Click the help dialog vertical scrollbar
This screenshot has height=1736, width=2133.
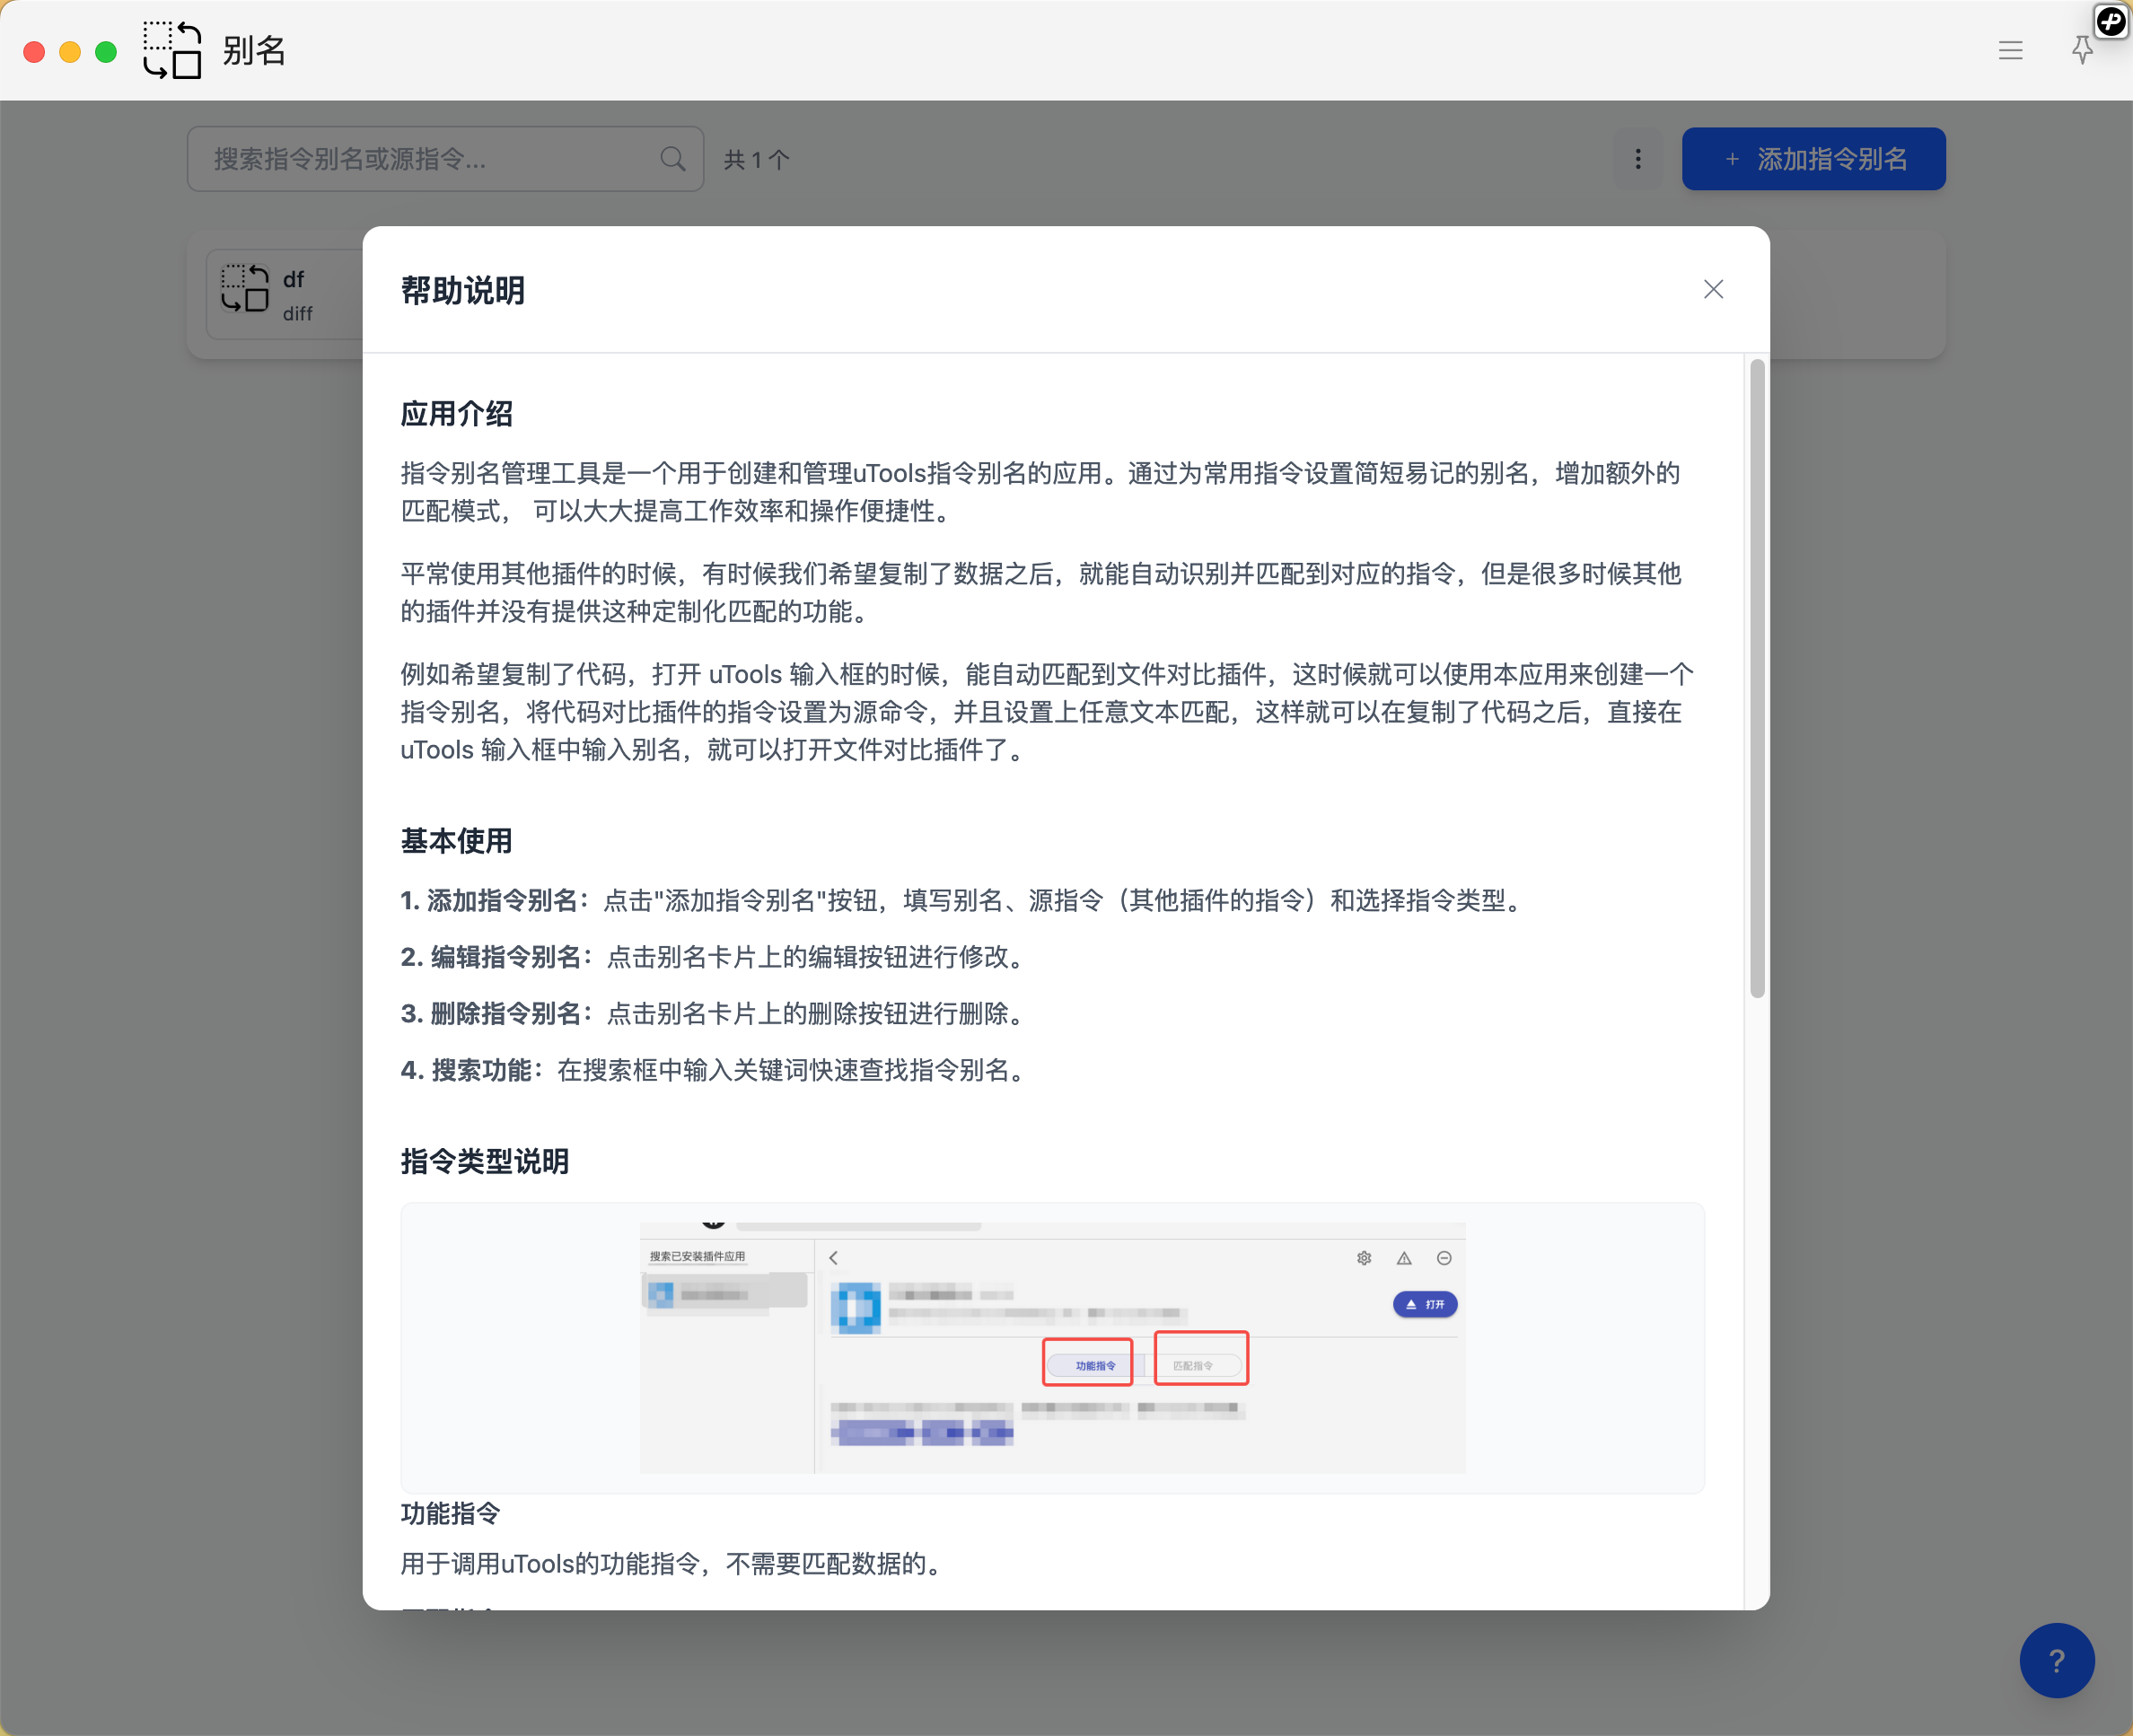click(x=1757, y=680)
